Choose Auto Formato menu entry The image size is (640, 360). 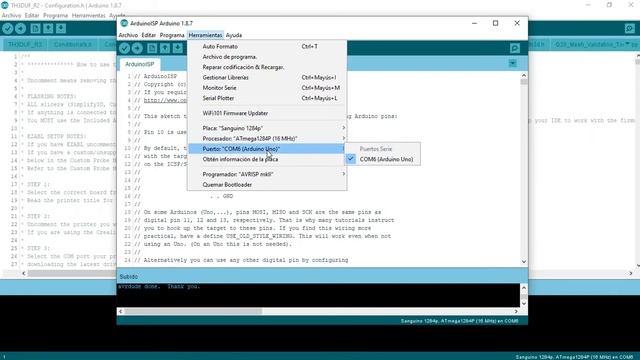pos(267,47)
